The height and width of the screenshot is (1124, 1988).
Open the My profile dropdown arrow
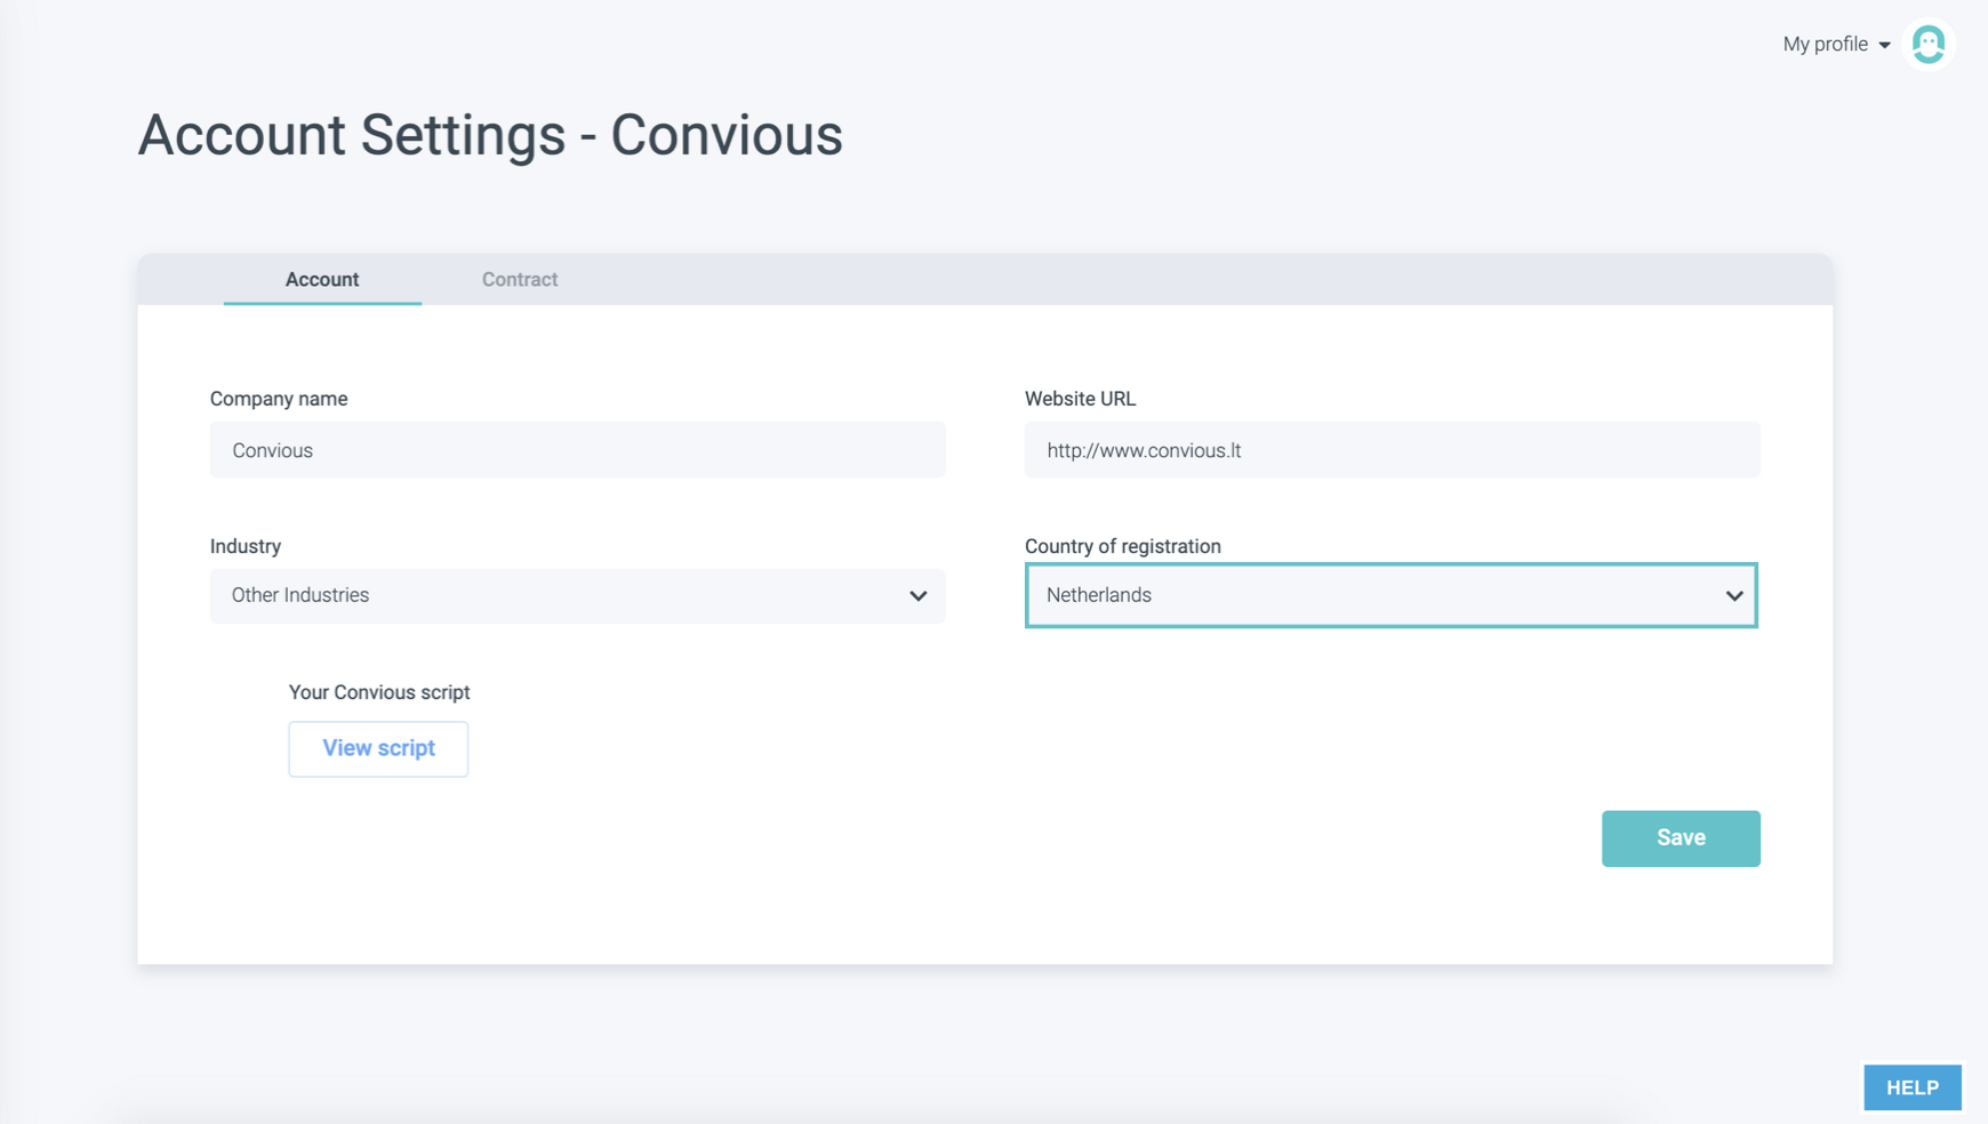tap(1884, 45)
